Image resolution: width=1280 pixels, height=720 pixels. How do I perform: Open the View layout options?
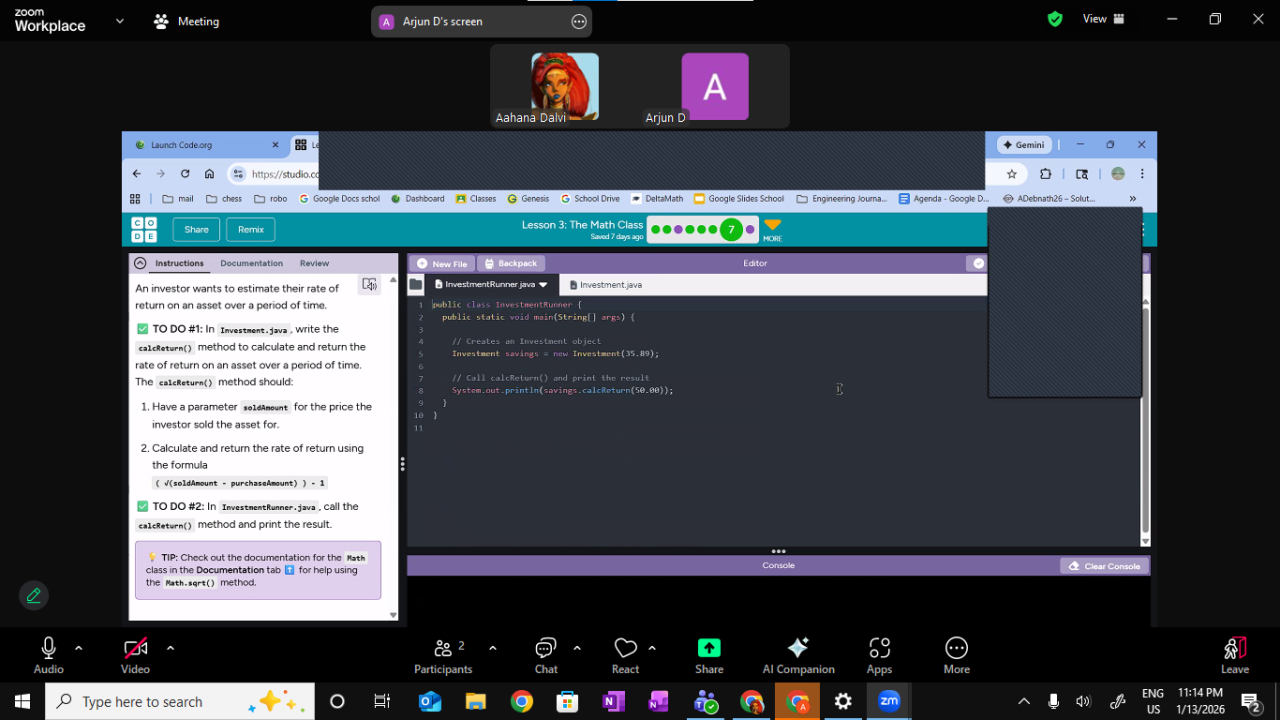tap(1103, 19)
